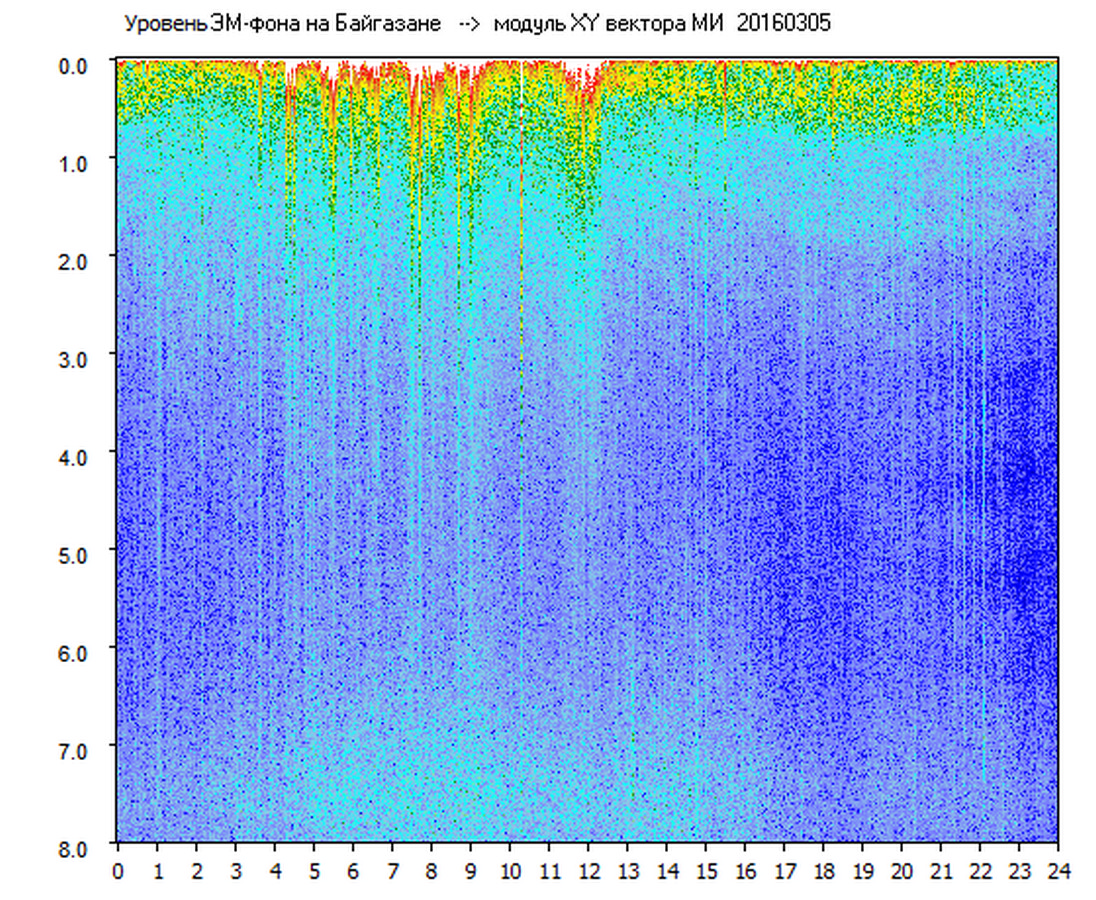Select hour 0 label on horizontal axis
1096x900 pixels.
(x=118, y=872)
